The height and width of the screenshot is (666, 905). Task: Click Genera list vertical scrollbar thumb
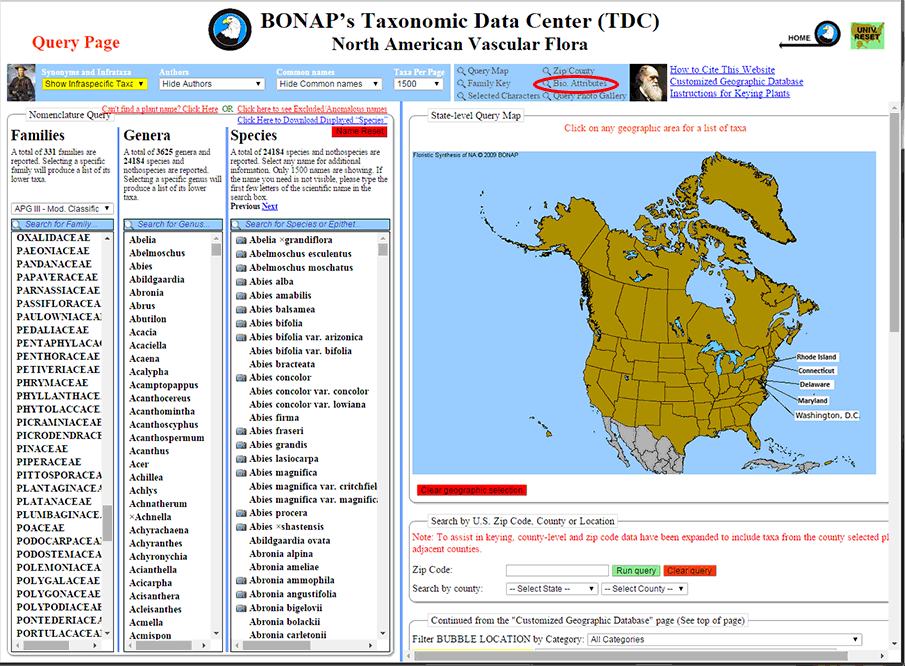coord(216,249)
